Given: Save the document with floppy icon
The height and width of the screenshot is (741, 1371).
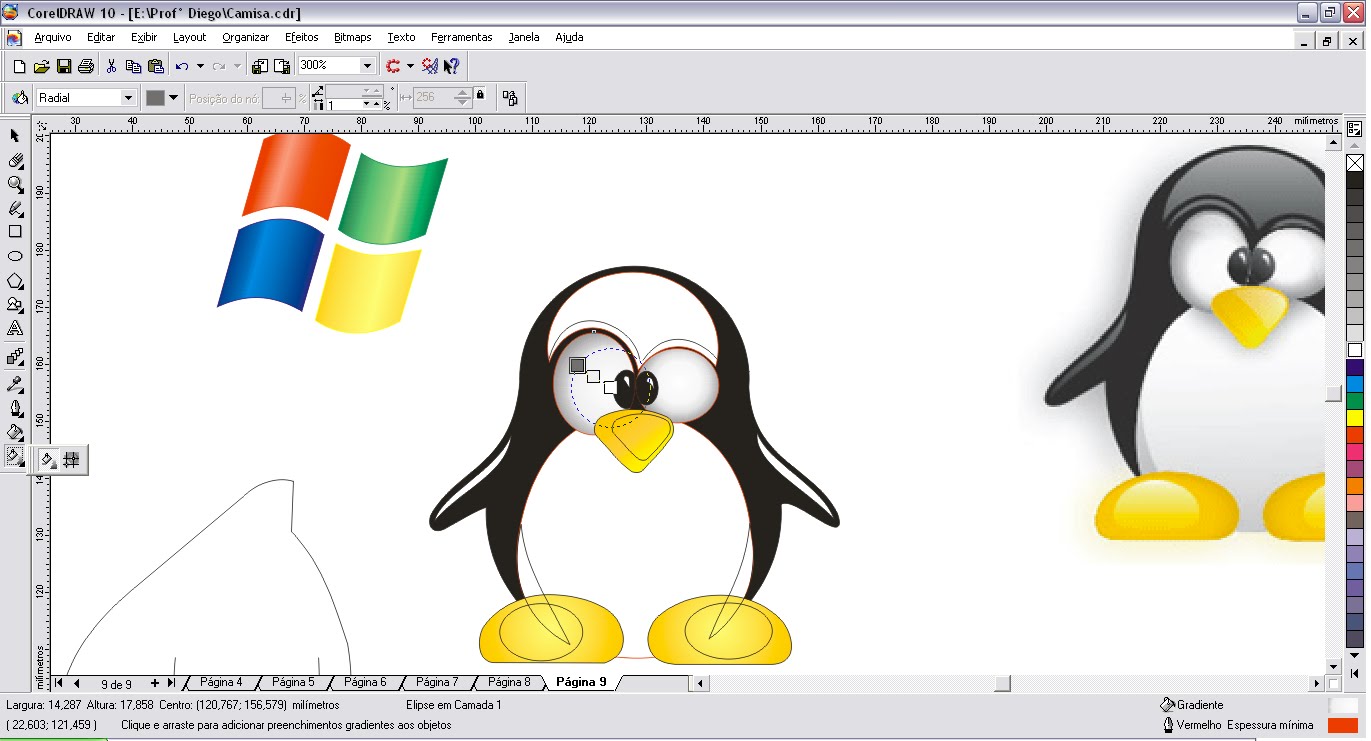Looking at the screenshot, I should (64, 66).
